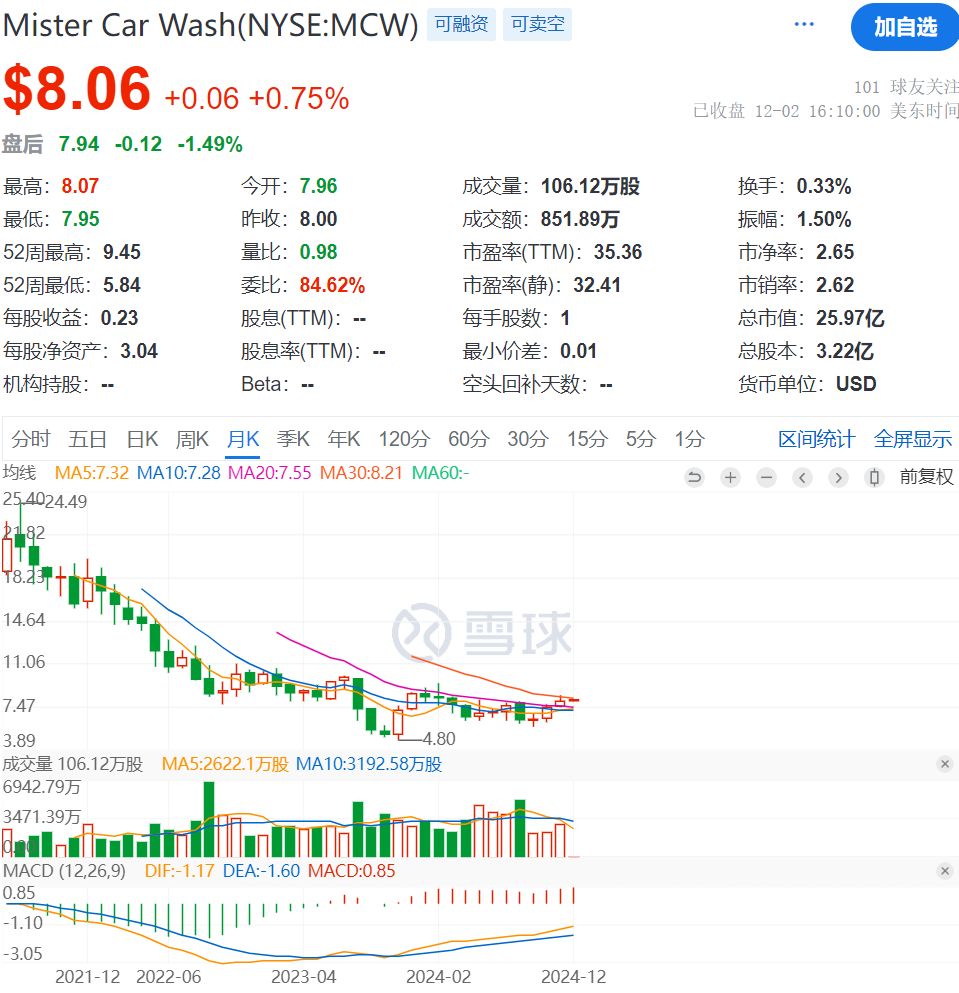
Task: Click the MA30:8.21 moving average label
Action: (x=361, y=473)
